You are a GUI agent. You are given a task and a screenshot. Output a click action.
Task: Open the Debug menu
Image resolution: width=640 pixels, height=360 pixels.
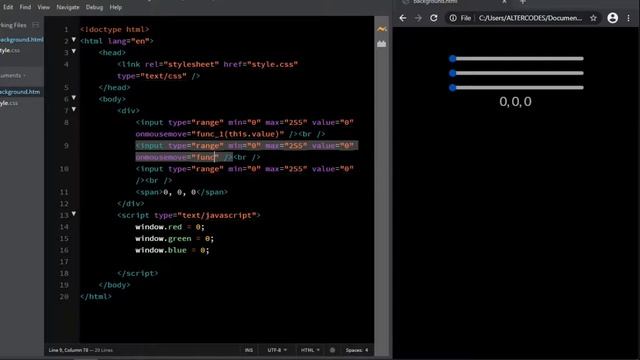point(94,7)
